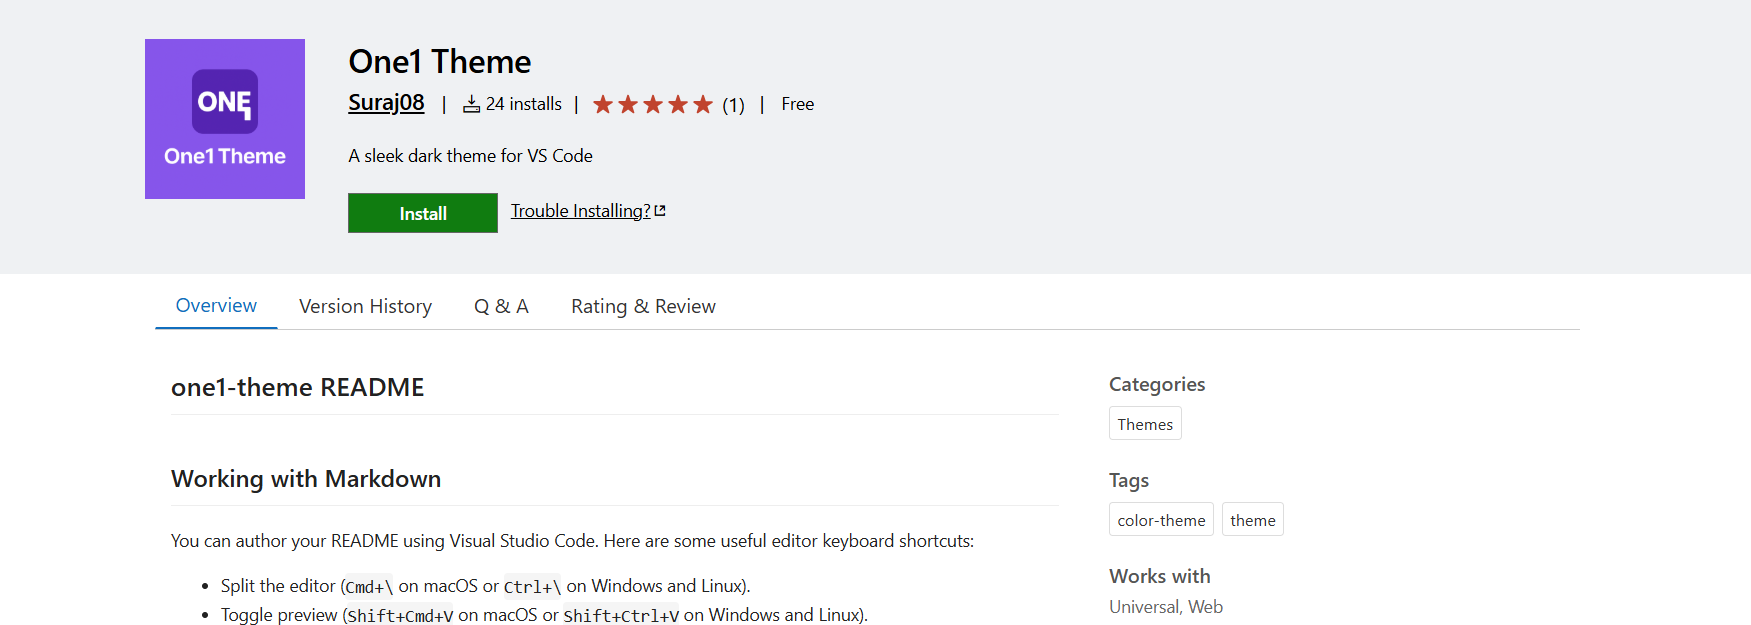This screenshot has width=1751, height=625.
Task: Open the Suraj08 publisher page
Action: coord(386,102)
